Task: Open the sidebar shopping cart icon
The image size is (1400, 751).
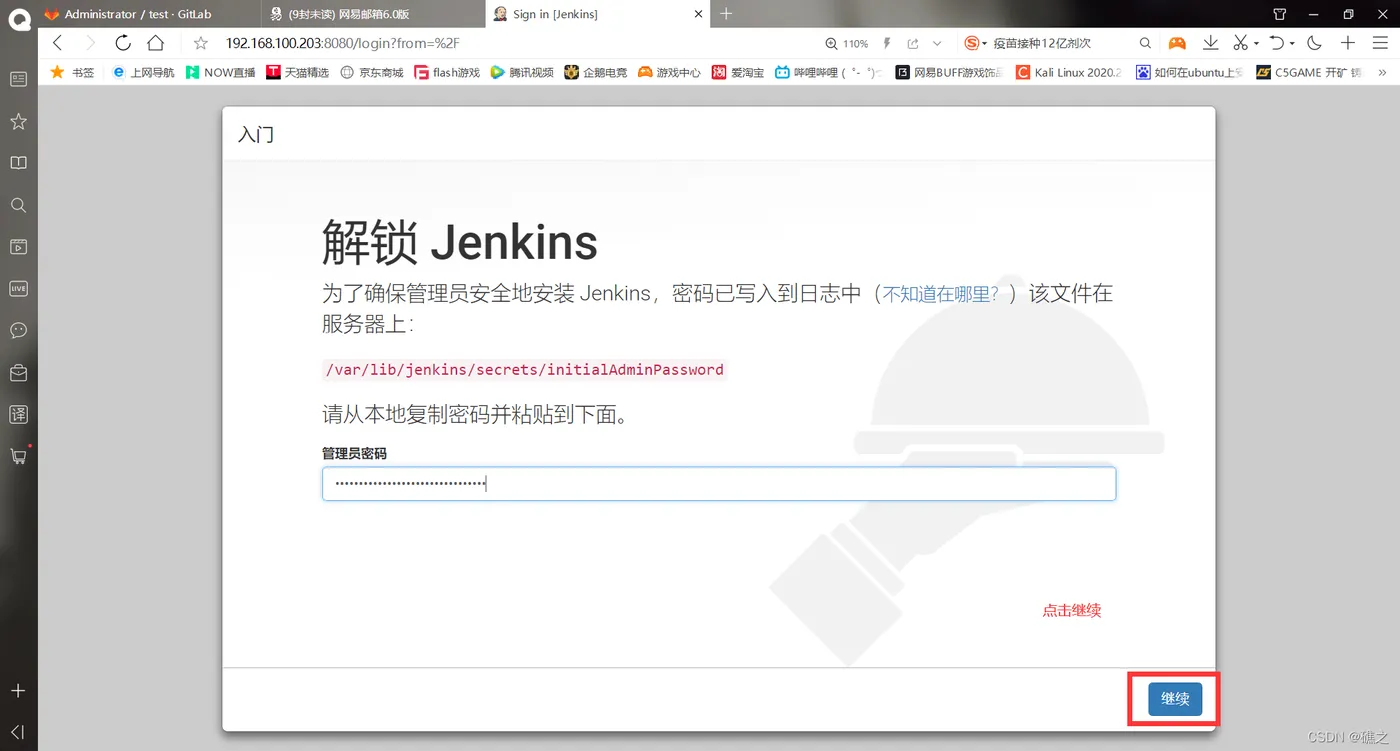Action: (x=18, y=456)
